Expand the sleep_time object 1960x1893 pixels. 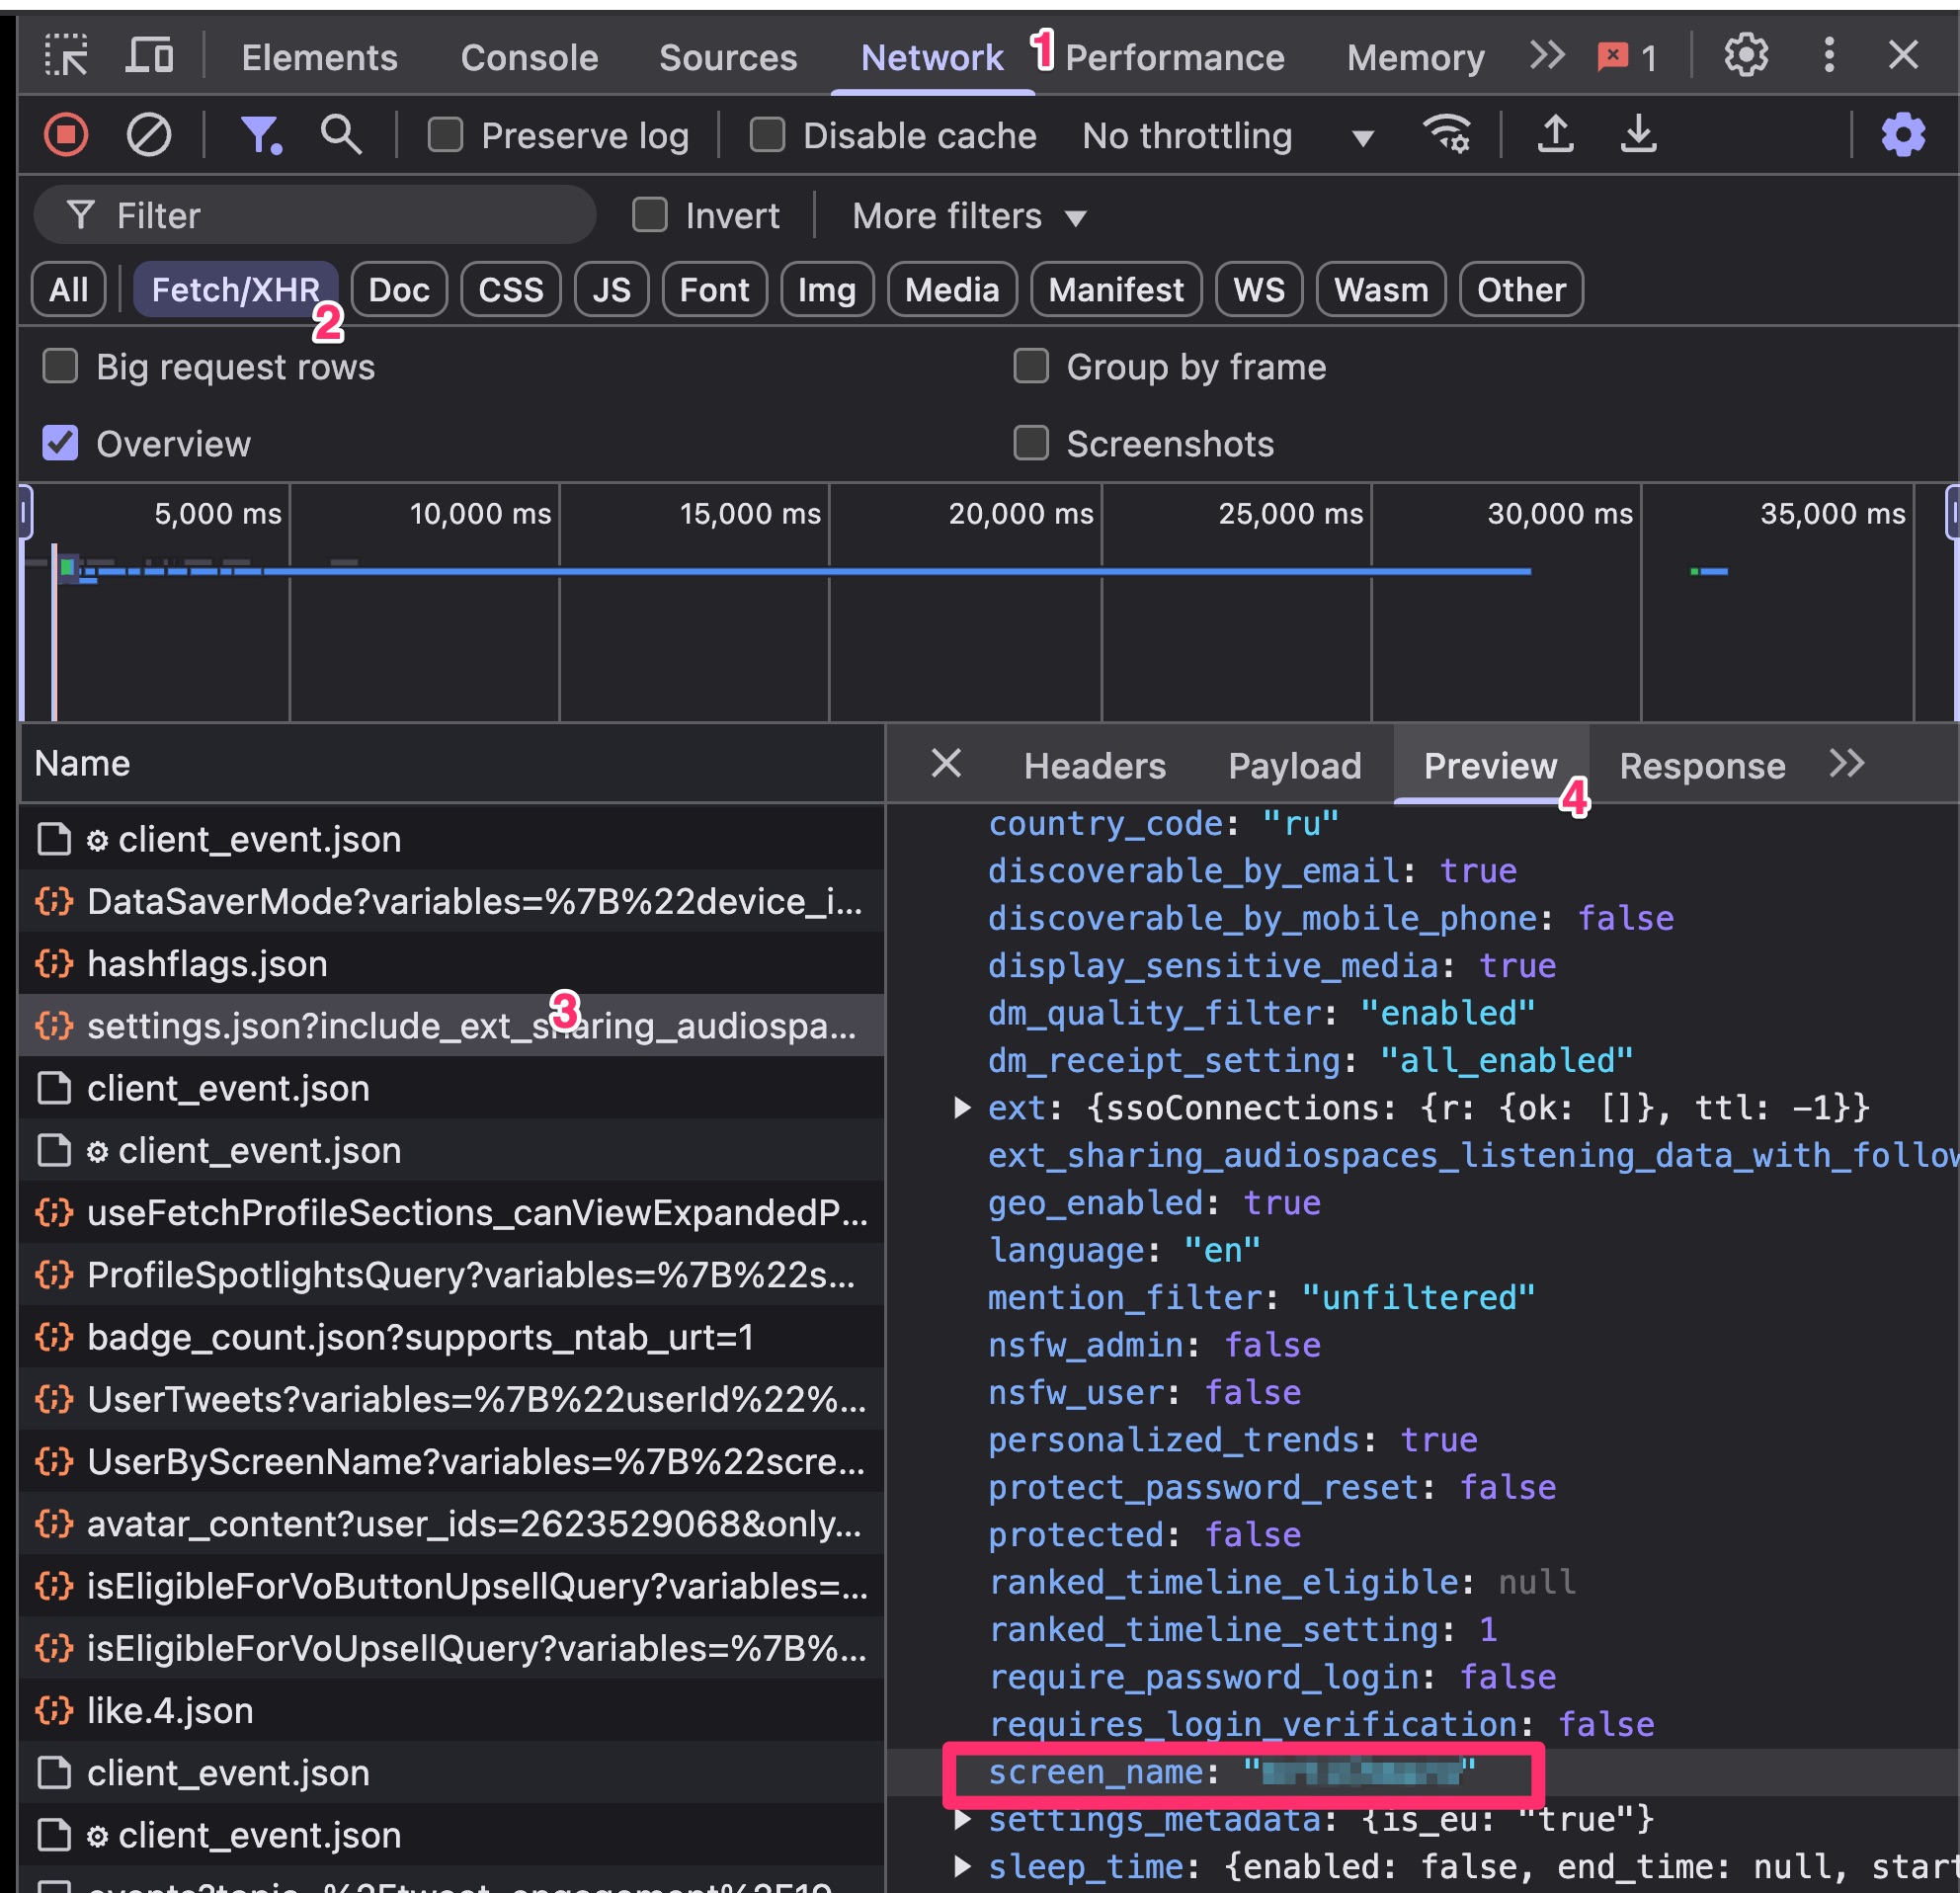point(962,1866)
